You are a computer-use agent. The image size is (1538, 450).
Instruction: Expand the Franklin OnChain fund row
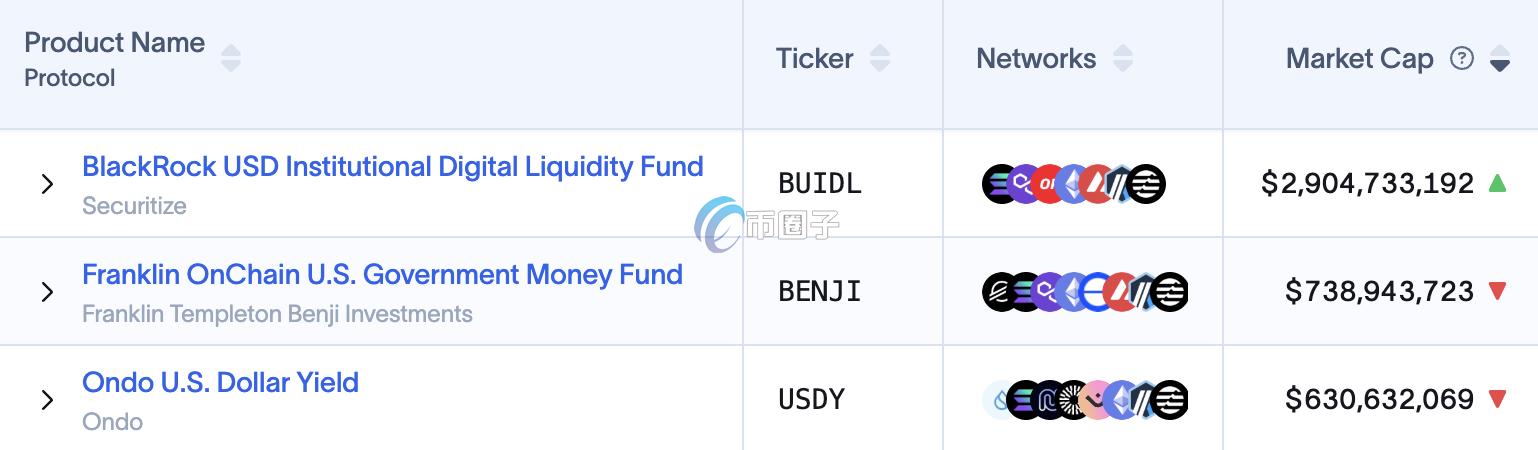pos(47,292)
